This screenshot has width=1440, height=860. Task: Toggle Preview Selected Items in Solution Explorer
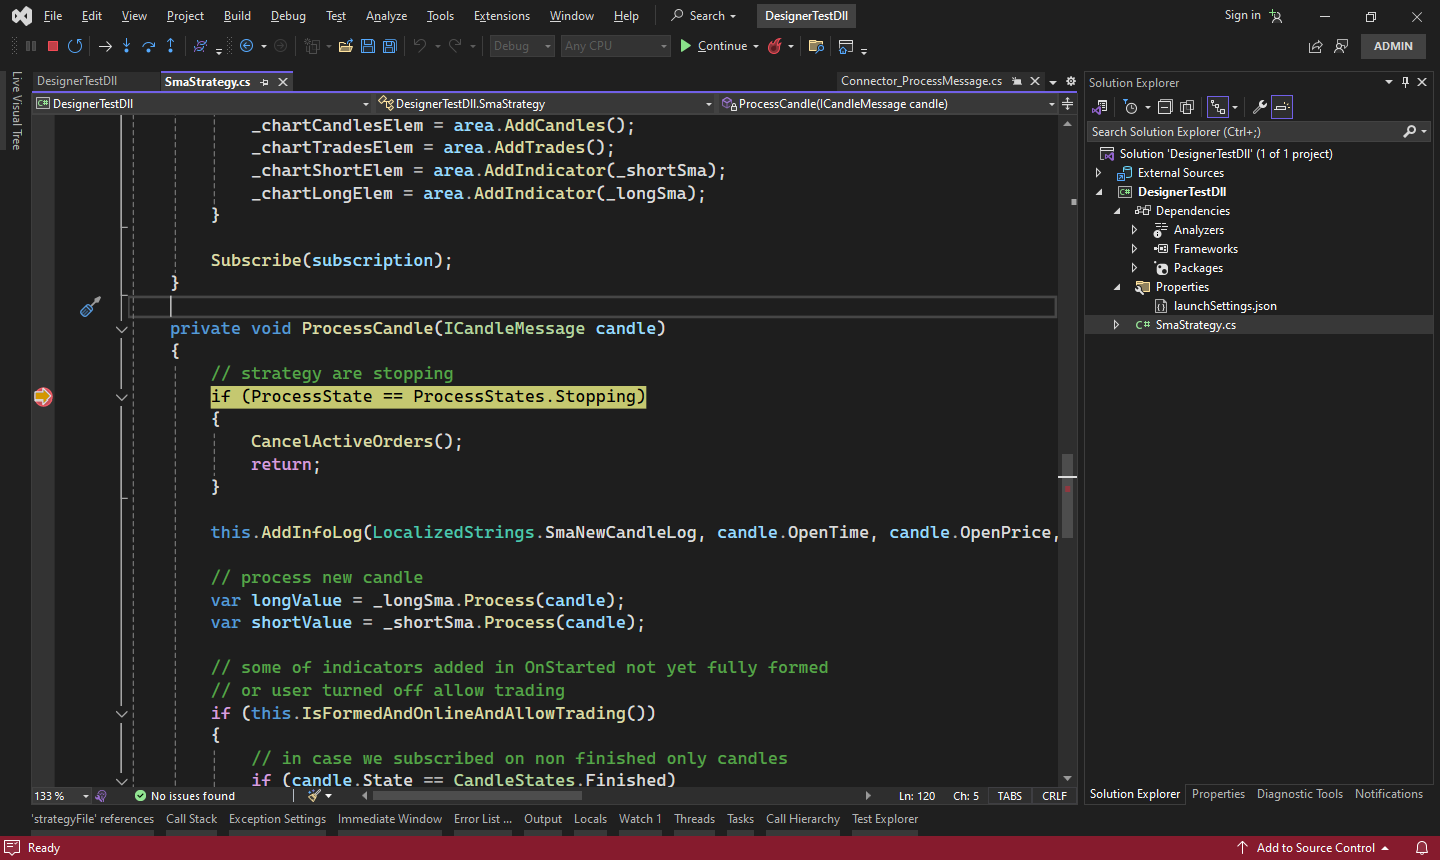pyautogui.click(x=1282, y=107)
